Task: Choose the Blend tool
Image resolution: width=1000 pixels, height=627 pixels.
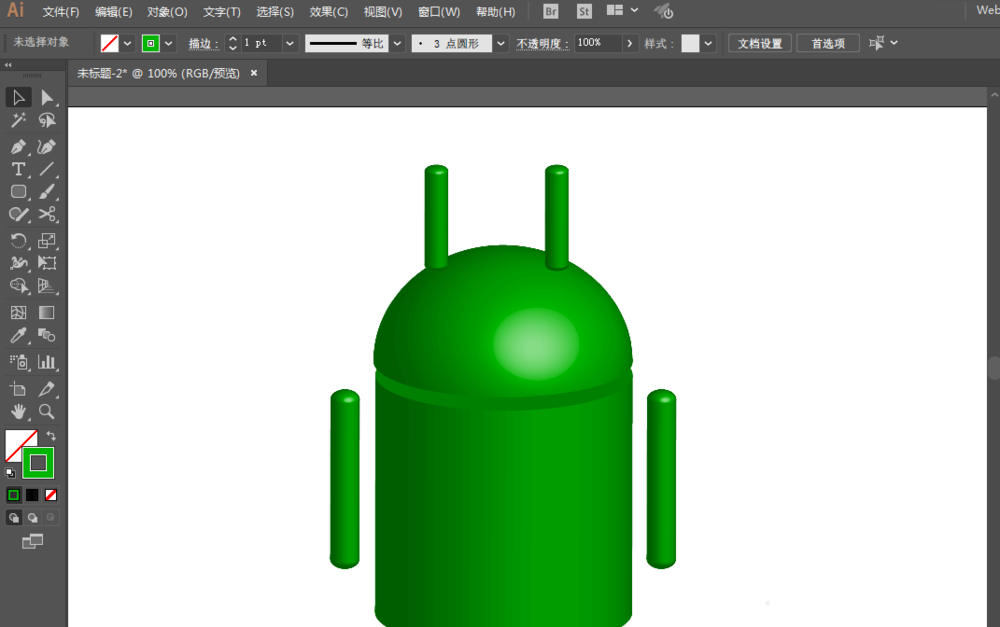Action: (x=47, y=336)
